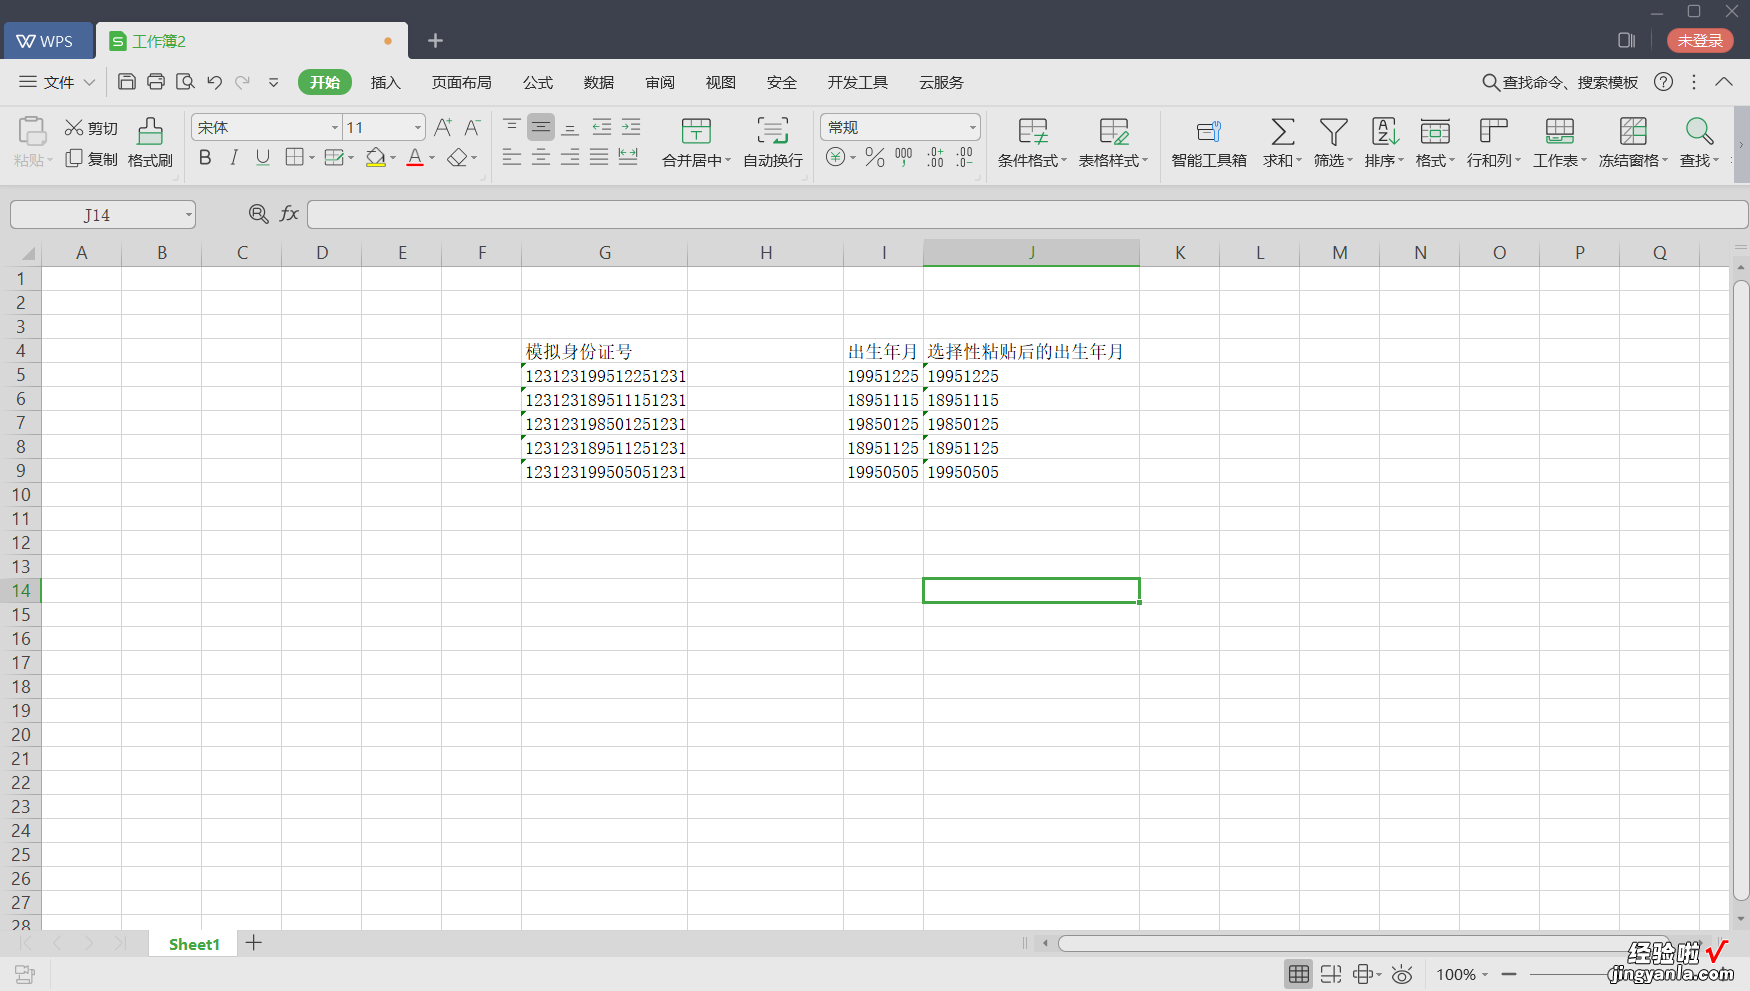Switch to the 数据 tab
The width and height of the screenshot is (1750, 991).
(599, 82)
